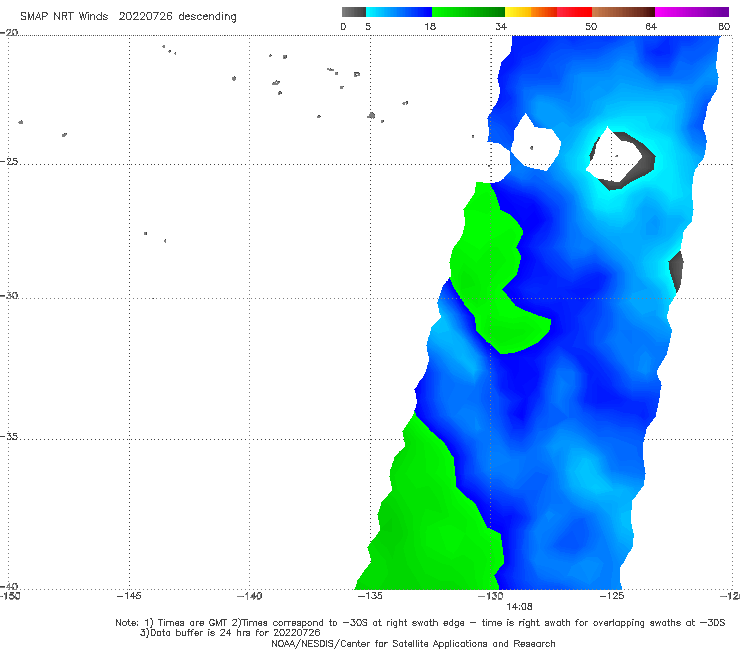Click the '80' label at the color bar end
Screen dimensions: 740x650
click(x=724, y=27)
